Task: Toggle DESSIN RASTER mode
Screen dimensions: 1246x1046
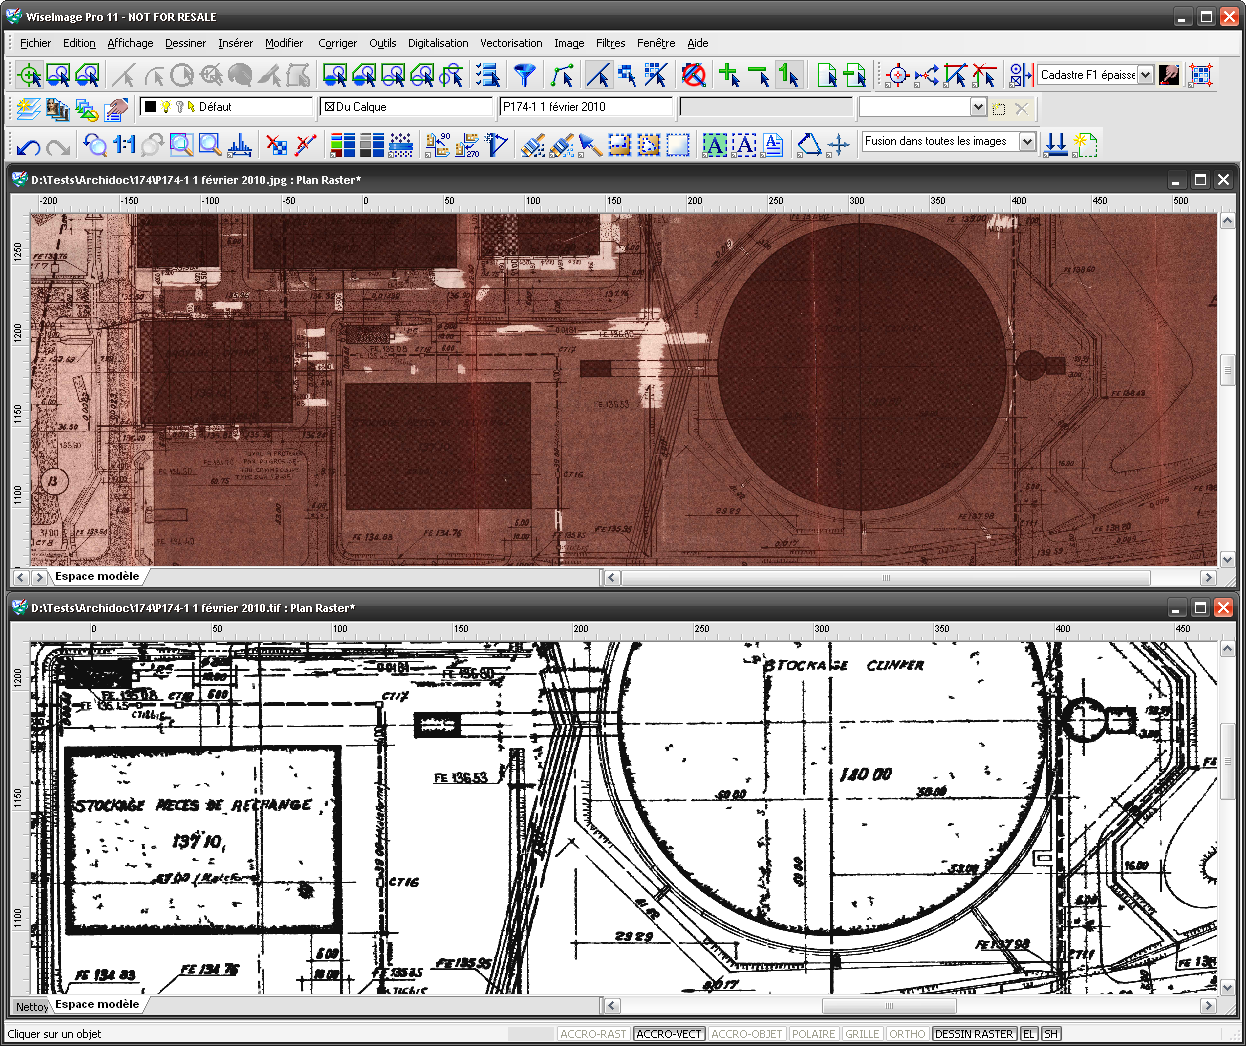Action: tap(973, 1033)
